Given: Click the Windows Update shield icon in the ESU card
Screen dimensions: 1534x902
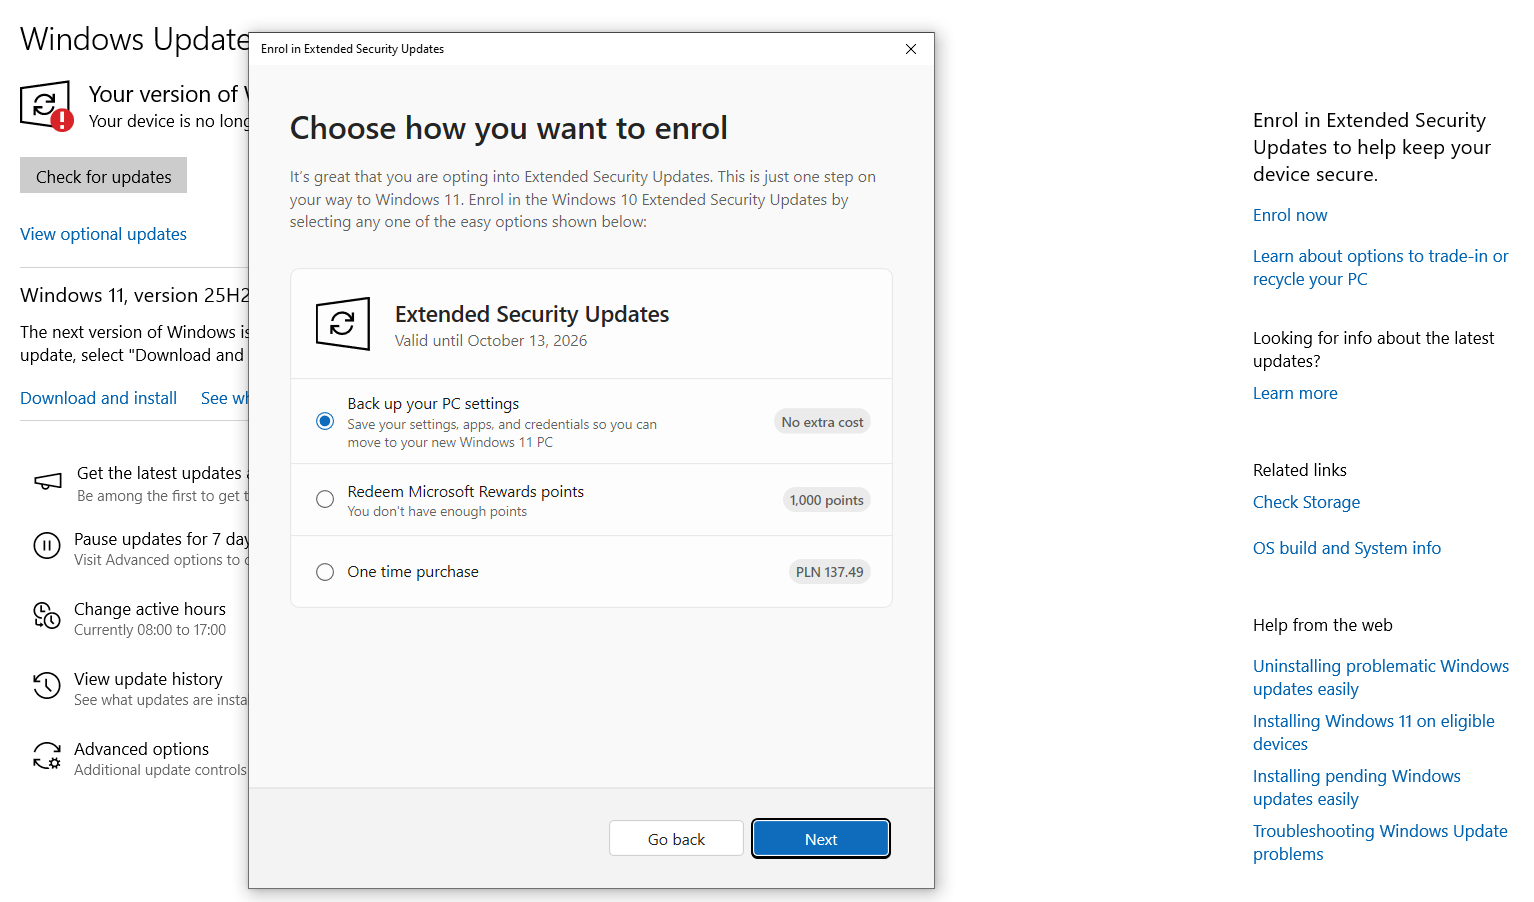Looking at the screenshot, I should pyautogui.click(x=342, y=323).
